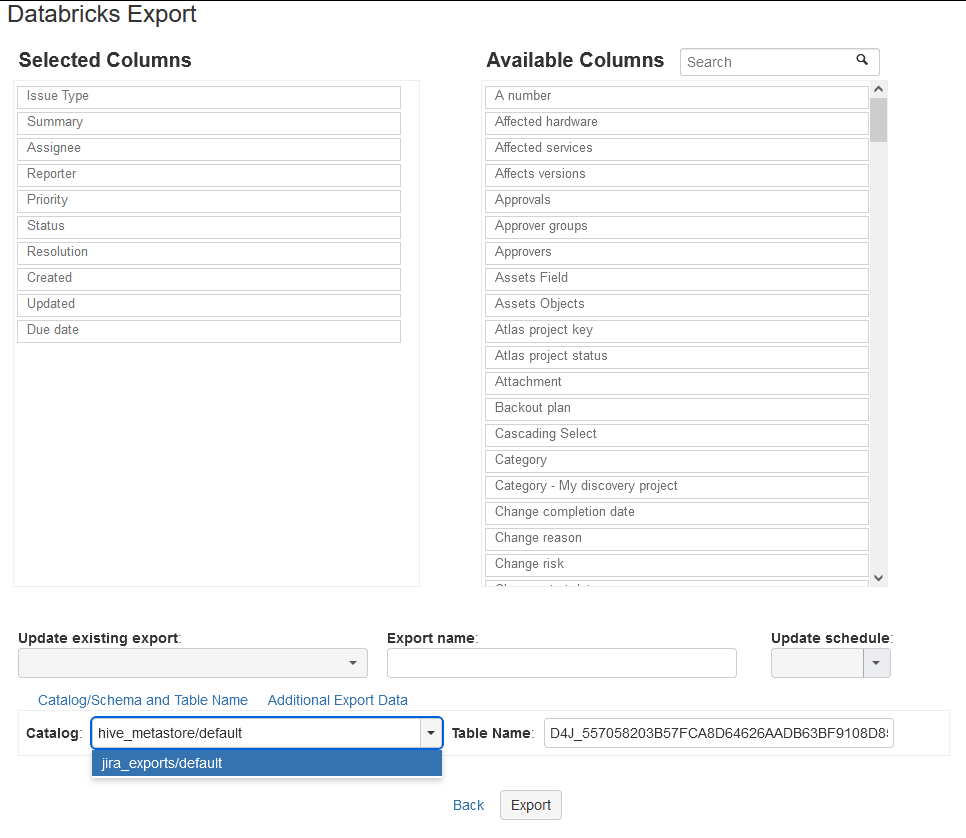Search available columns field
The width and height of the screenshot is (966, 838).
tap(779, 62)
